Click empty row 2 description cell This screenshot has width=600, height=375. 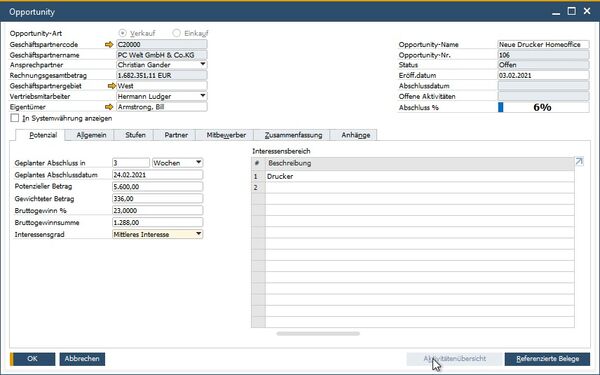tap(420, 188)
